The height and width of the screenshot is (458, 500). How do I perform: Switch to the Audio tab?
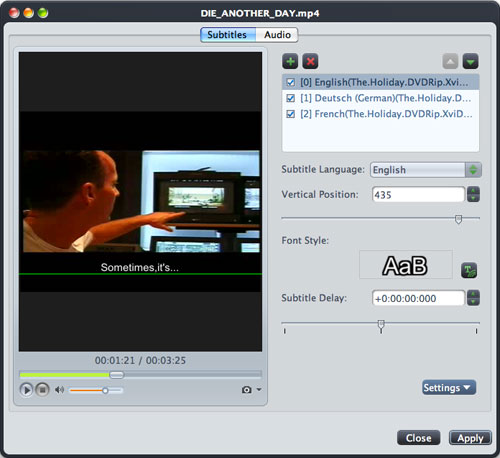tap(277, 35)
